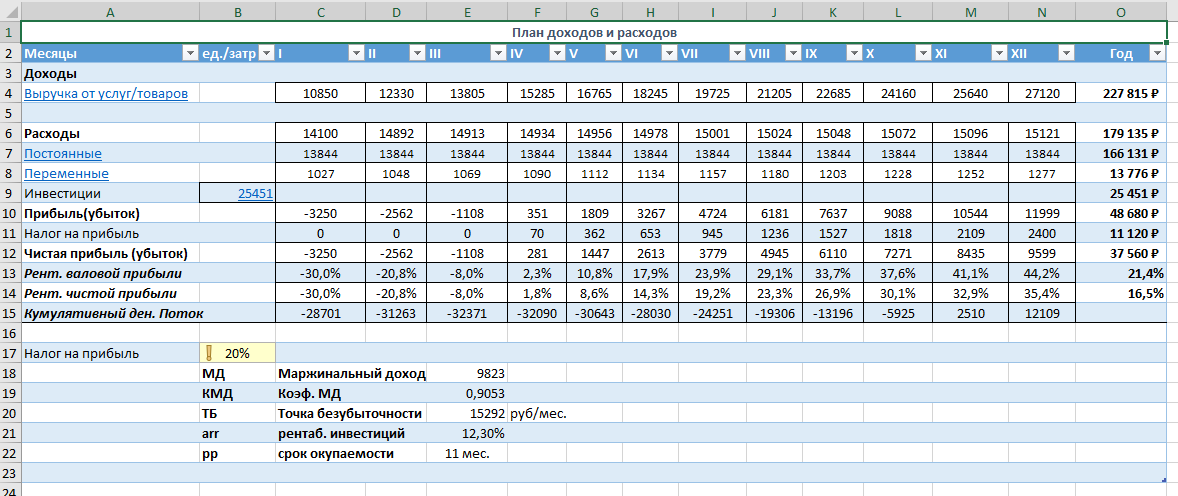Viewport: 1178px width, 496px height.
Task: Select the 12,30% investment return cell
Action: [x=467, y=433]
